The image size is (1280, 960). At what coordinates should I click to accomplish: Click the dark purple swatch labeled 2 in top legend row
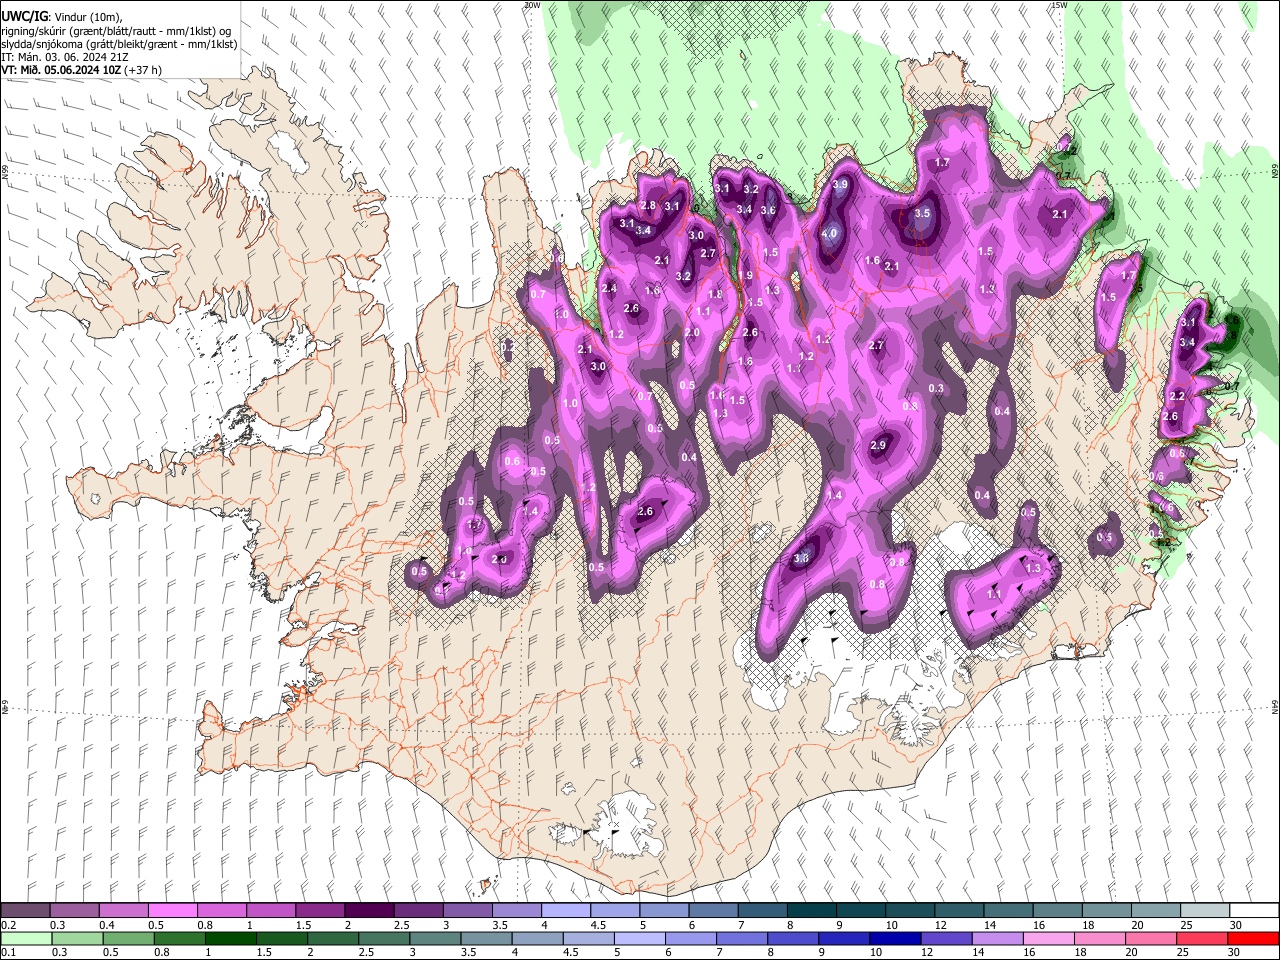[369, 910]
